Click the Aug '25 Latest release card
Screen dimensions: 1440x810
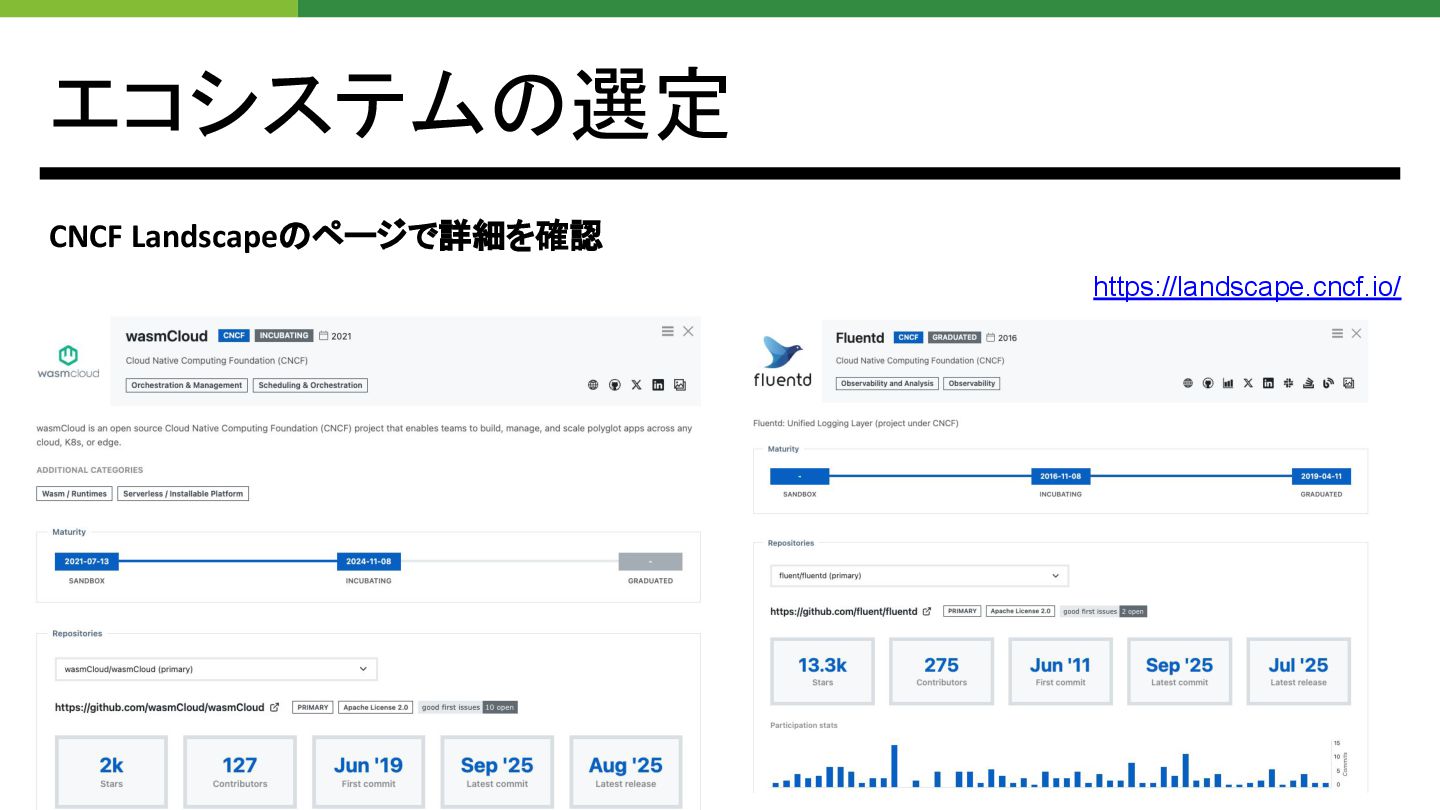pyautogui.click(x=626, y=772)
